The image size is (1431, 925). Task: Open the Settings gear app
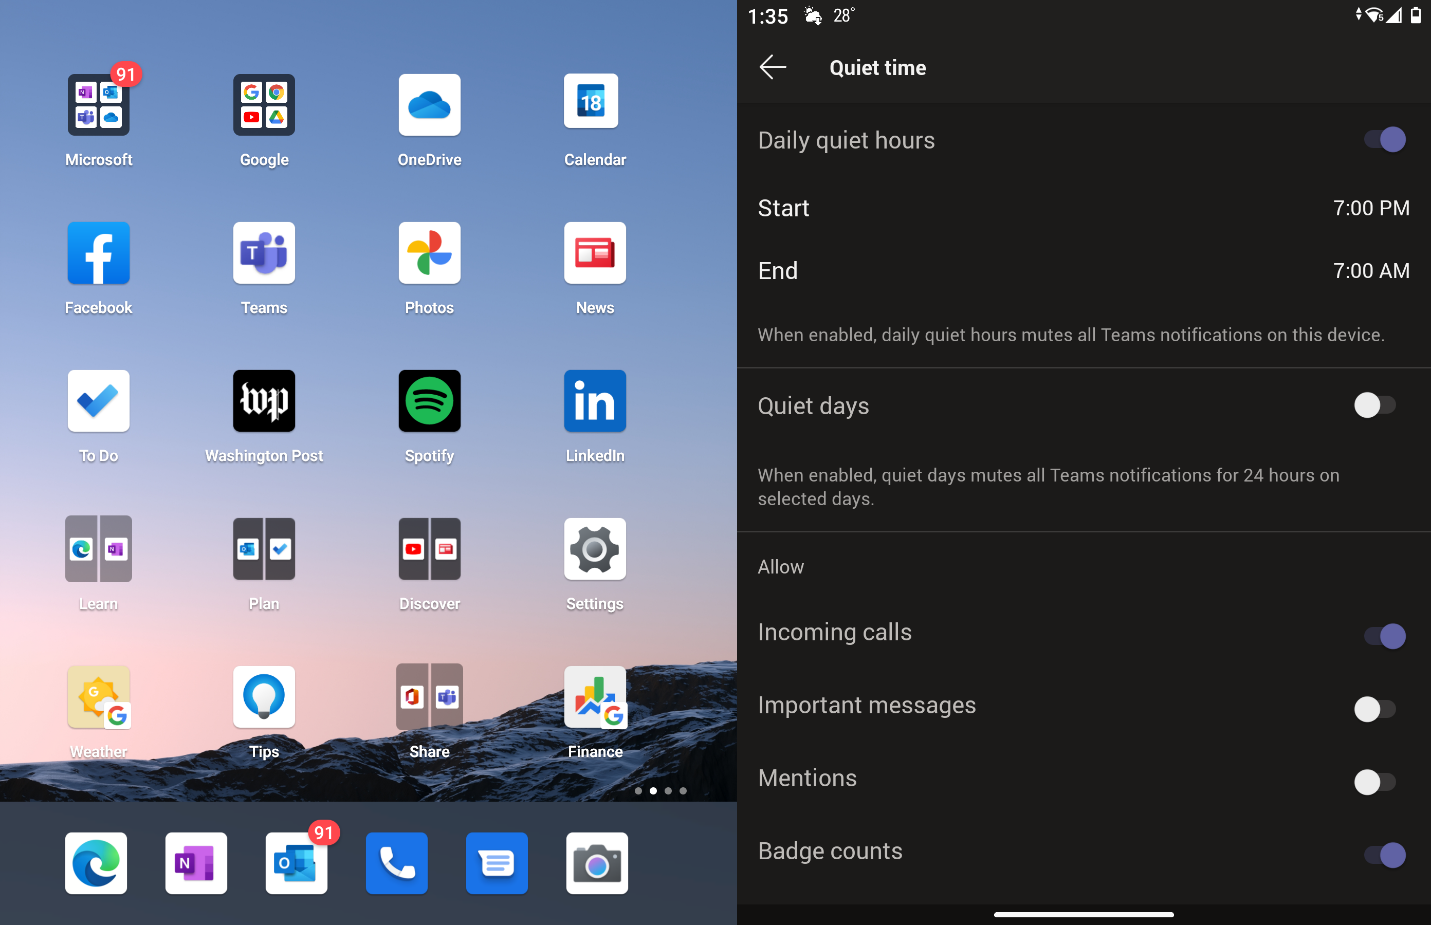pos(595,549)
